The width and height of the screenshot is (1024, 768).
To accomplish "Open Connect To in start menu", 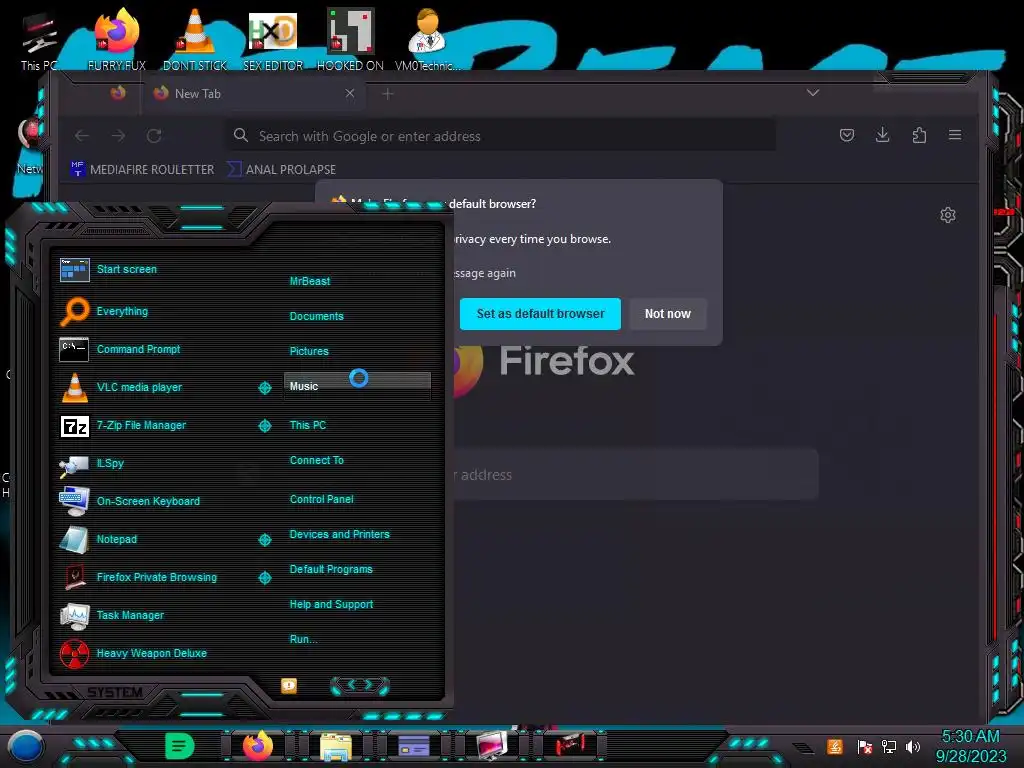I will 317,460.
